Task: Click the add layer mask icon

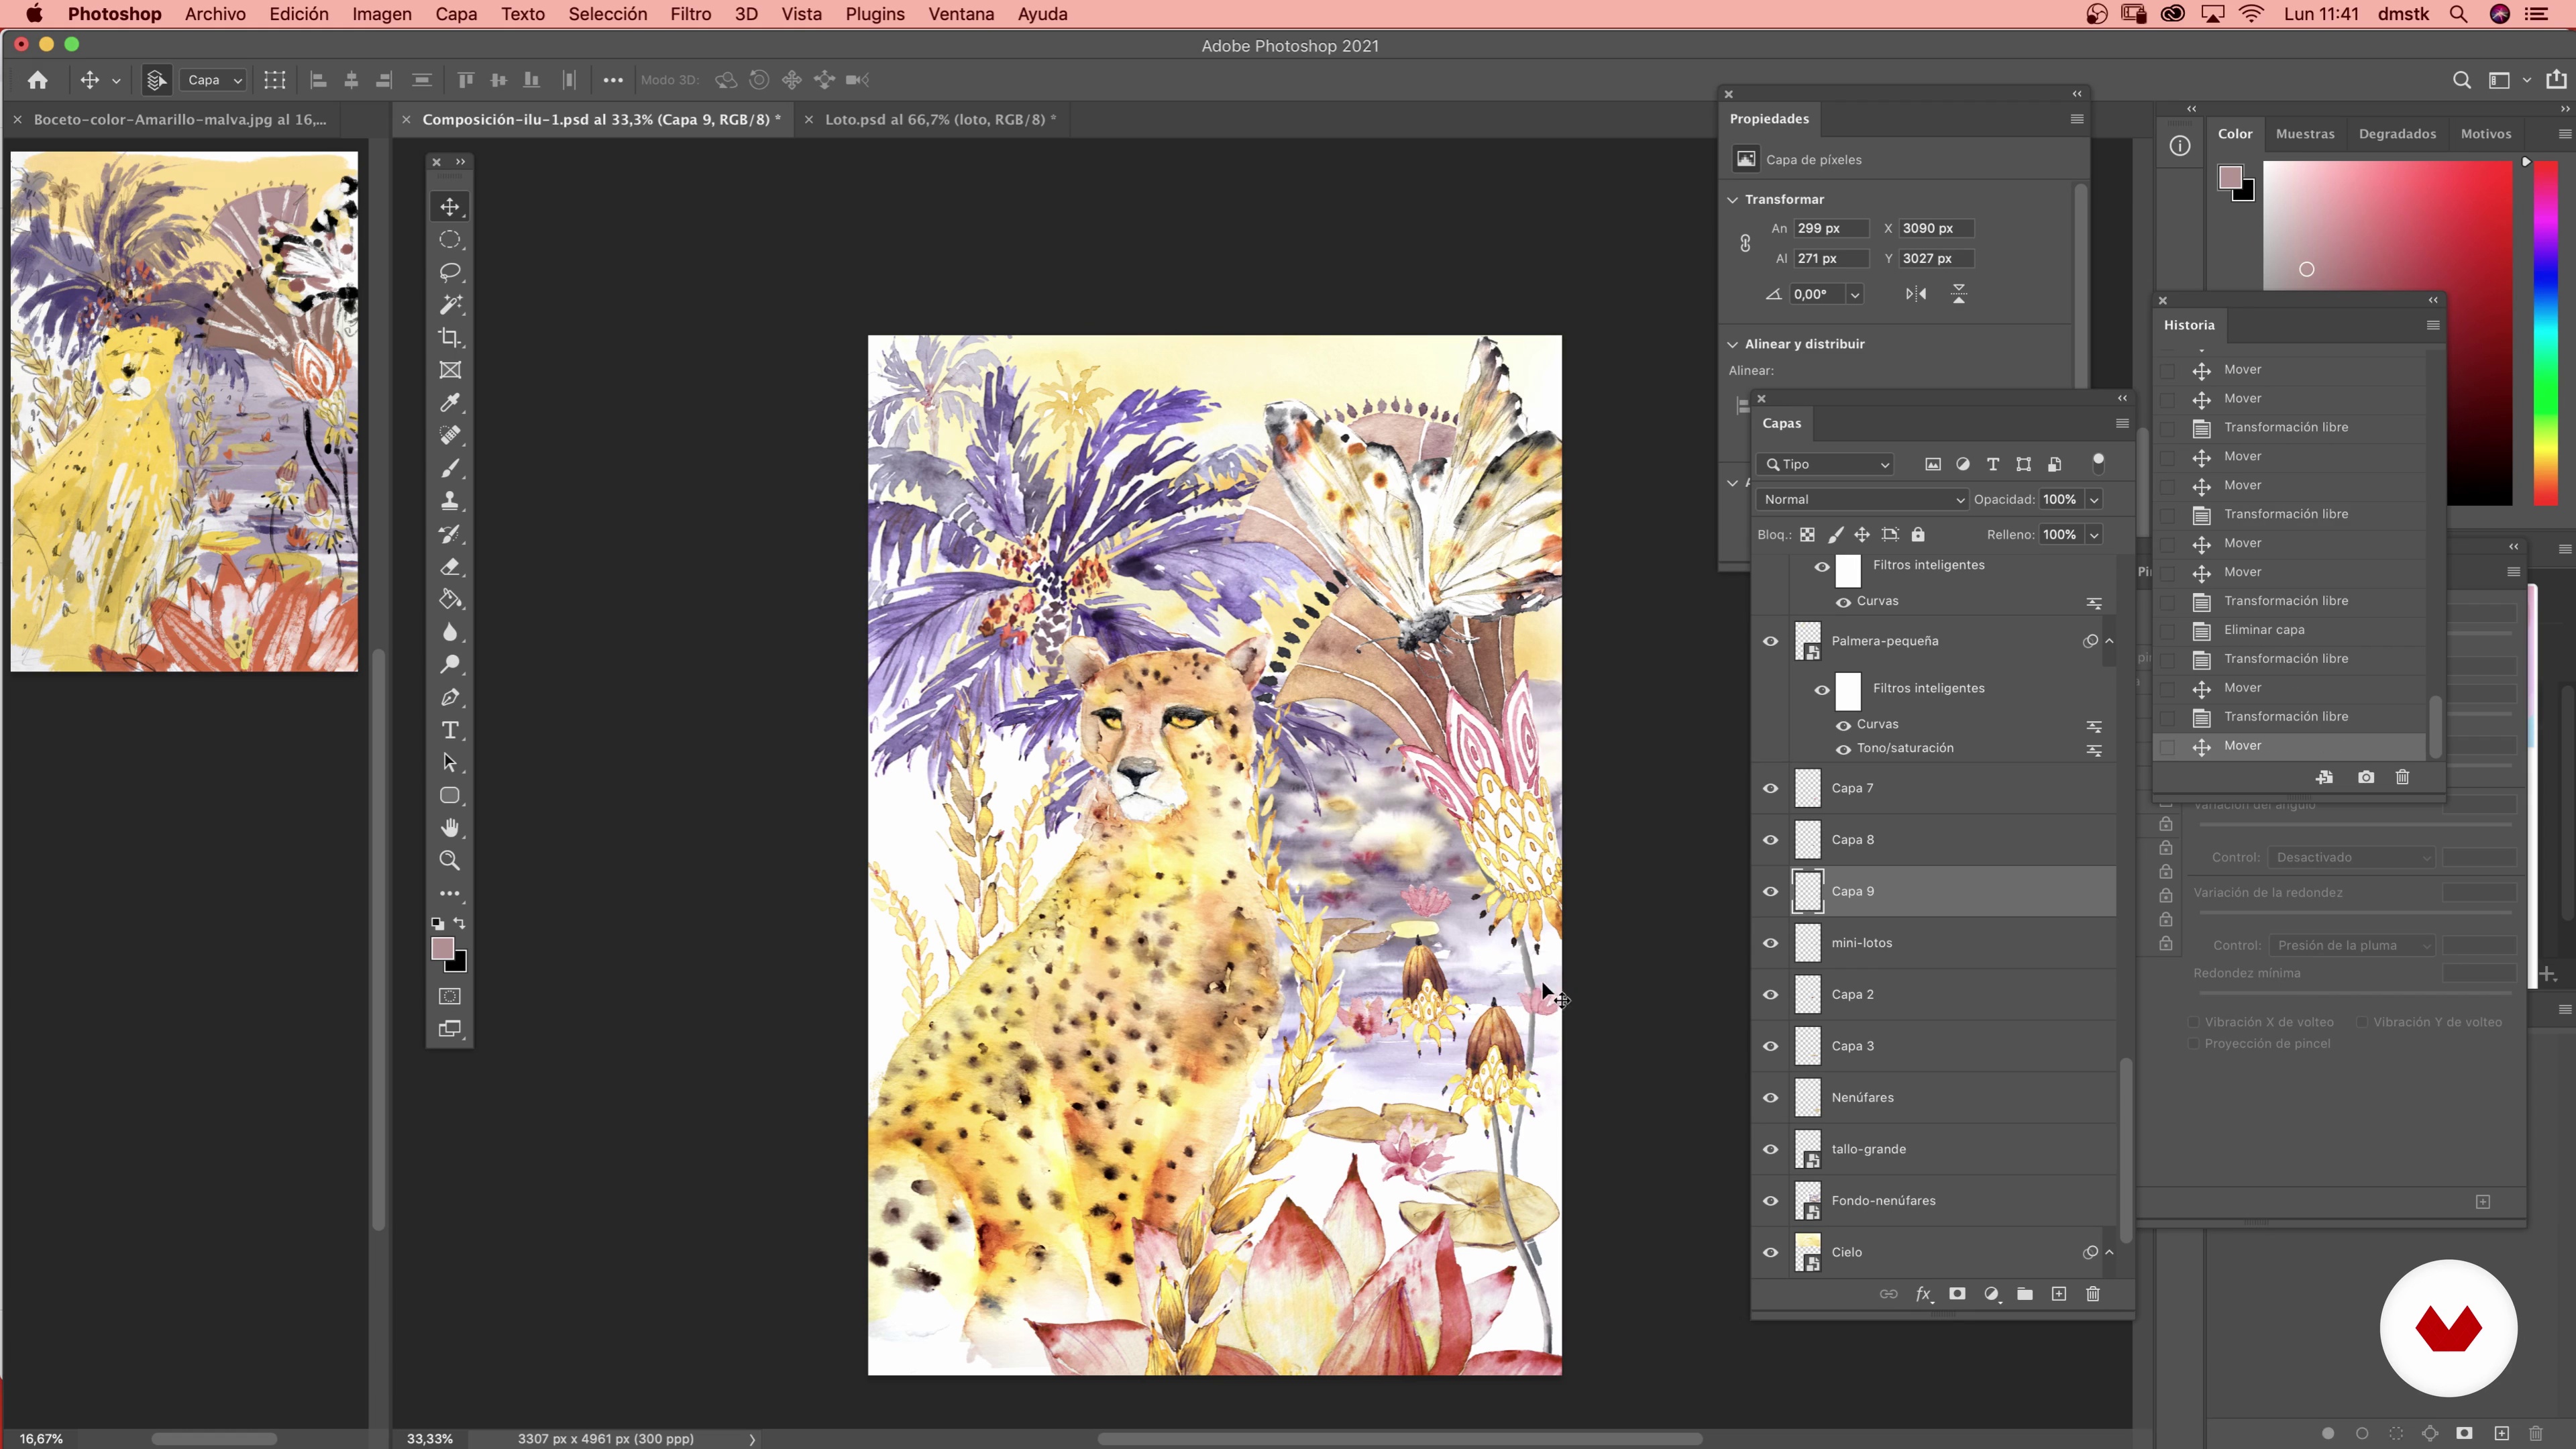Action: coord(1957,1294)
